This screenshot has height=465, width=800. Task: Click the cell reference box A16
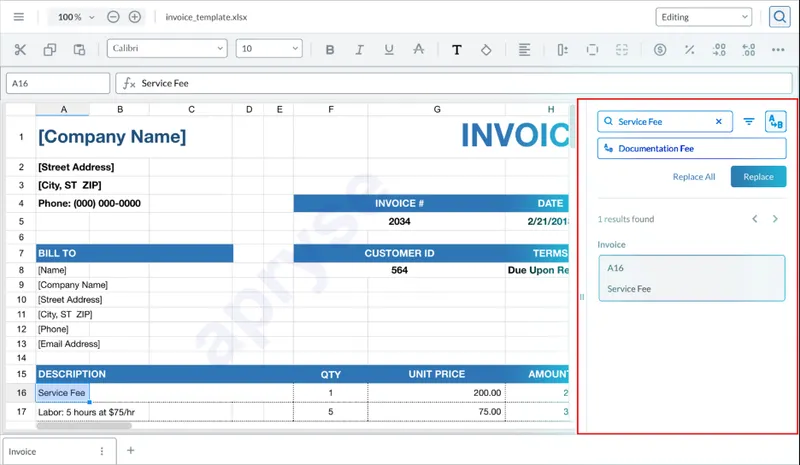coord(58,83)
